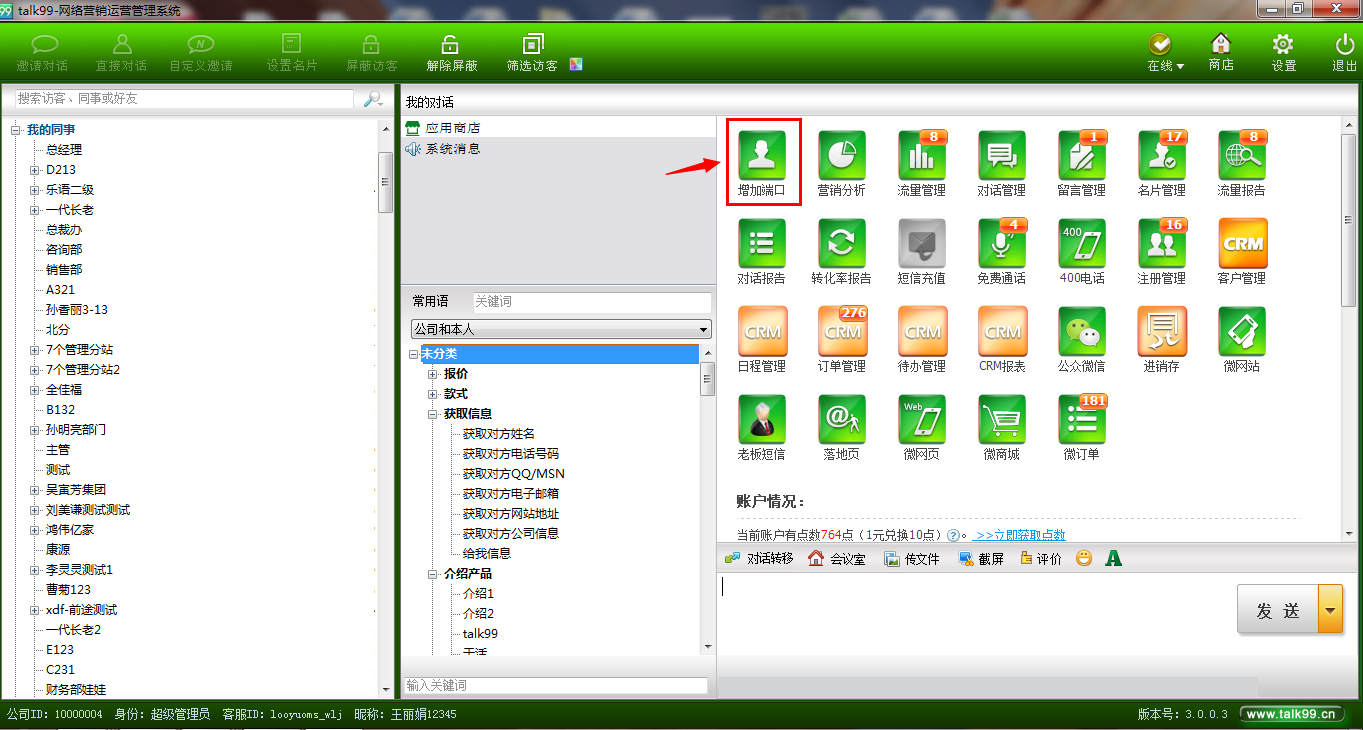Select 获取对方电话号码 quick phrase

511,454
